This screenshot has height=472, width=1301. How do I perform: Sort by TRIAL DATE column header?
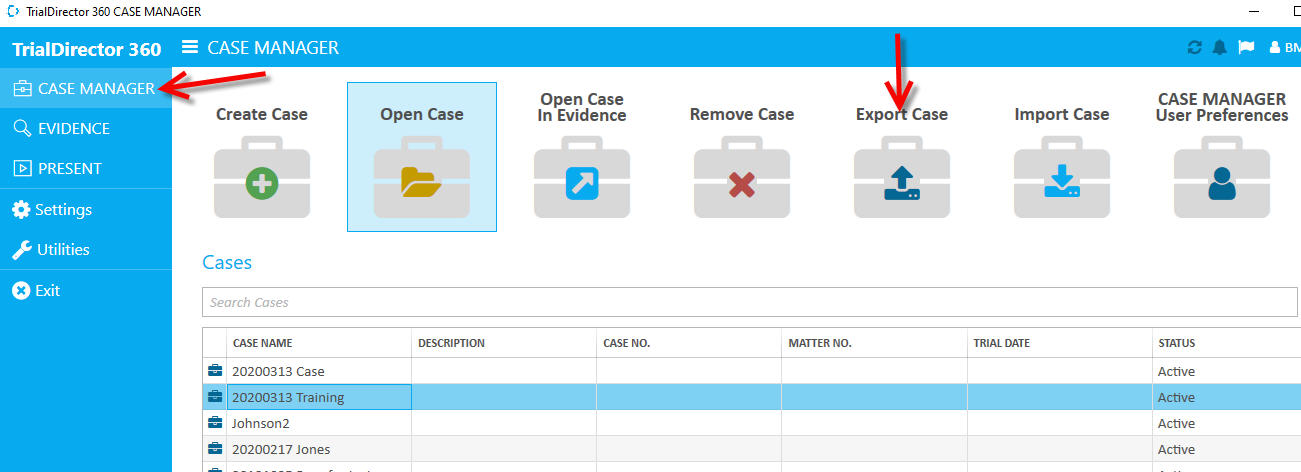[1059, 343]
